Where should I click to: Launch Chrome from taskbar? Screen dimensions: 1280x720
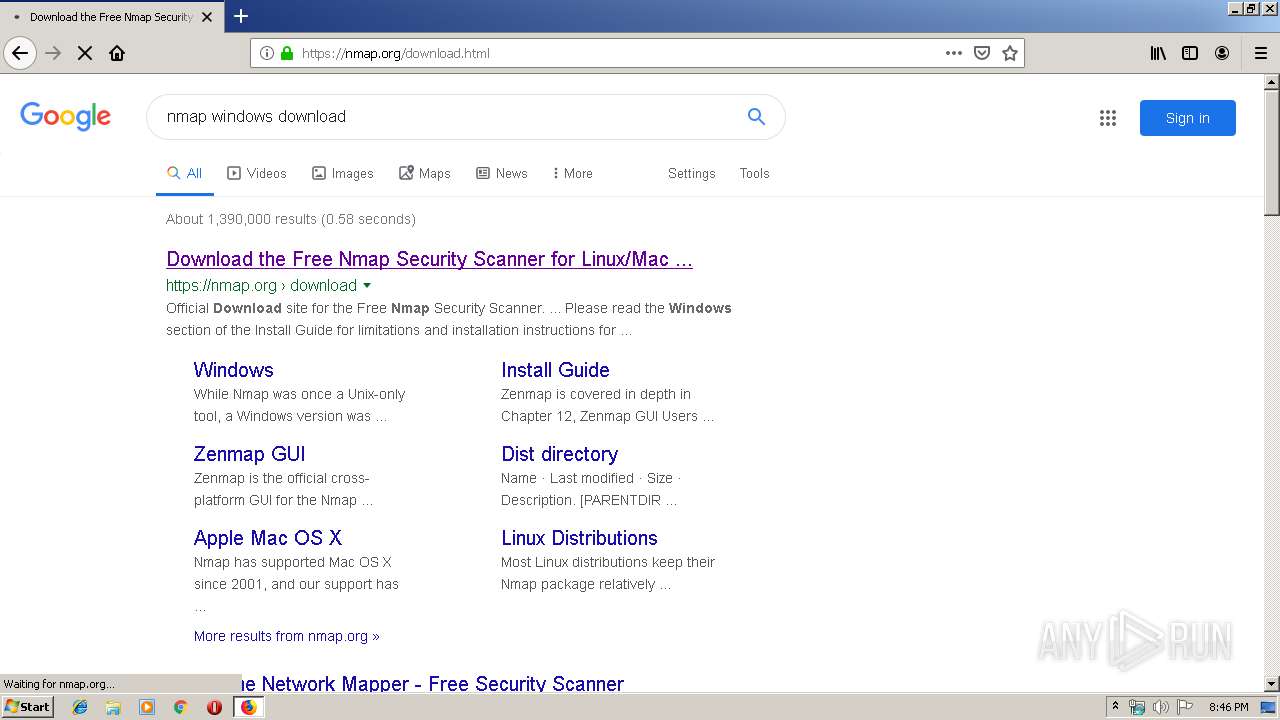180,707
